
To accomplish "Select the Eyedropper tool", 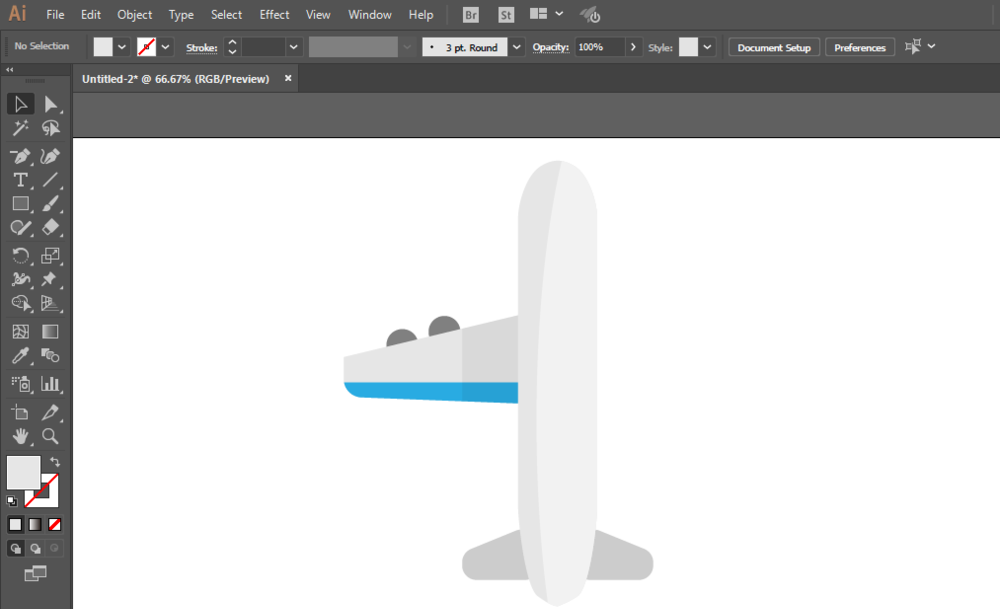I will pos(20,356).
